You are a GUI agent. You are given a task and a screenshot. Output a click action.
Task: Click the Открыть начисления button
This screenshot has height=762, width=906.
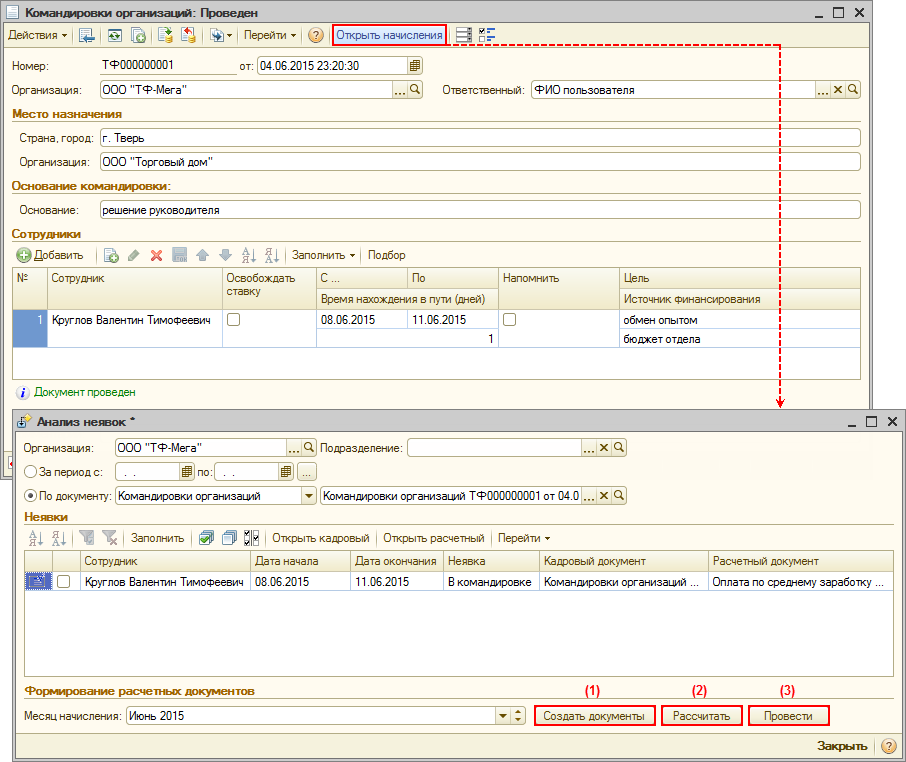click(x=389, y=35)
